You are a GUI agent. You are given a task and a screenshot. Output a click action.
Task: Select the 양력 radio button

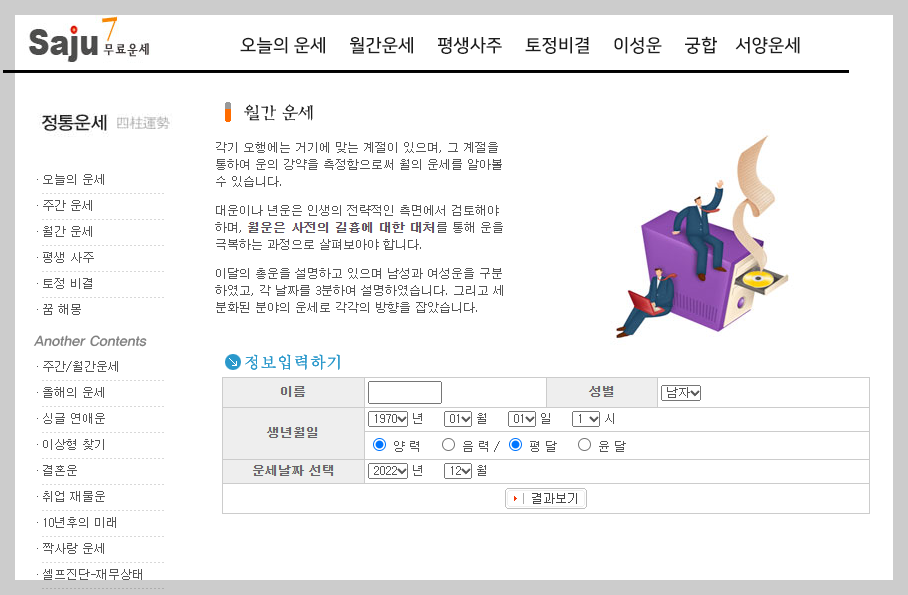pos(379,444)
